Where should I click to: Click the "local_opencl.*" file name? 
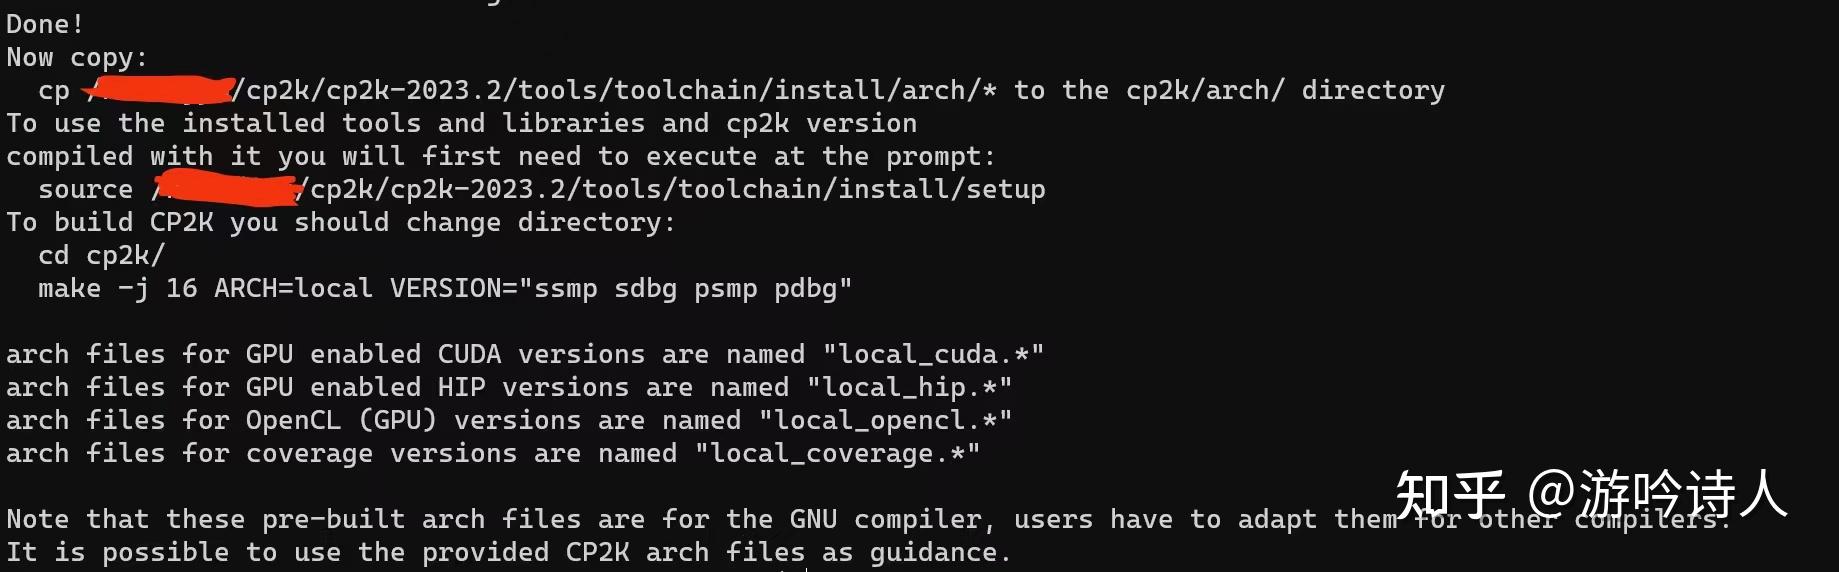885,420
